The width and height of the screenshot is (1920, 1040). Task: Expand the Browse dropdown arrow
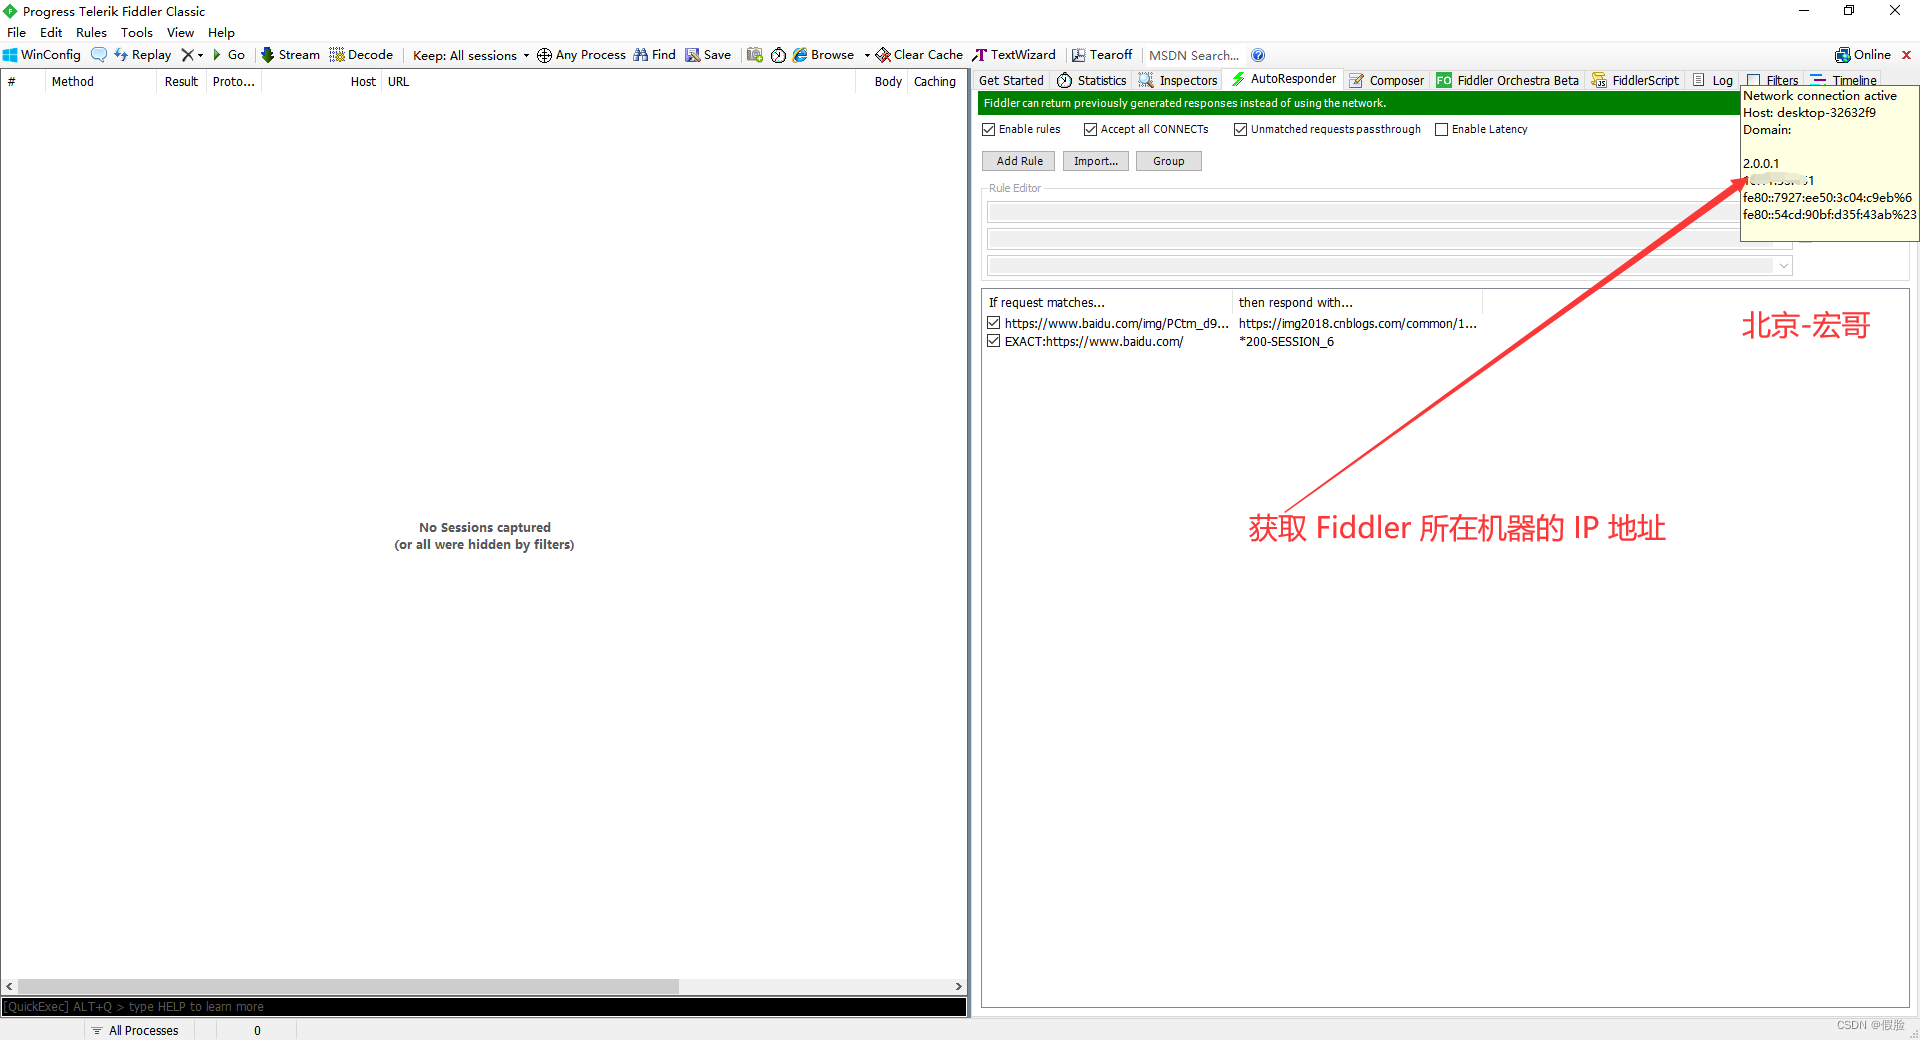click(x=867, y=55)
